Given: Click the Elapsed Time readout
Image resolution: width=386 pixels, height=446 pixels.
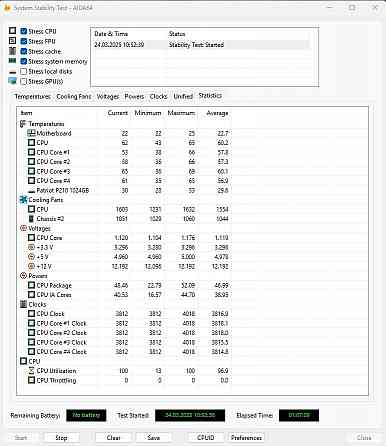Looking at the screenshot, I should click(x=299, y=415).
